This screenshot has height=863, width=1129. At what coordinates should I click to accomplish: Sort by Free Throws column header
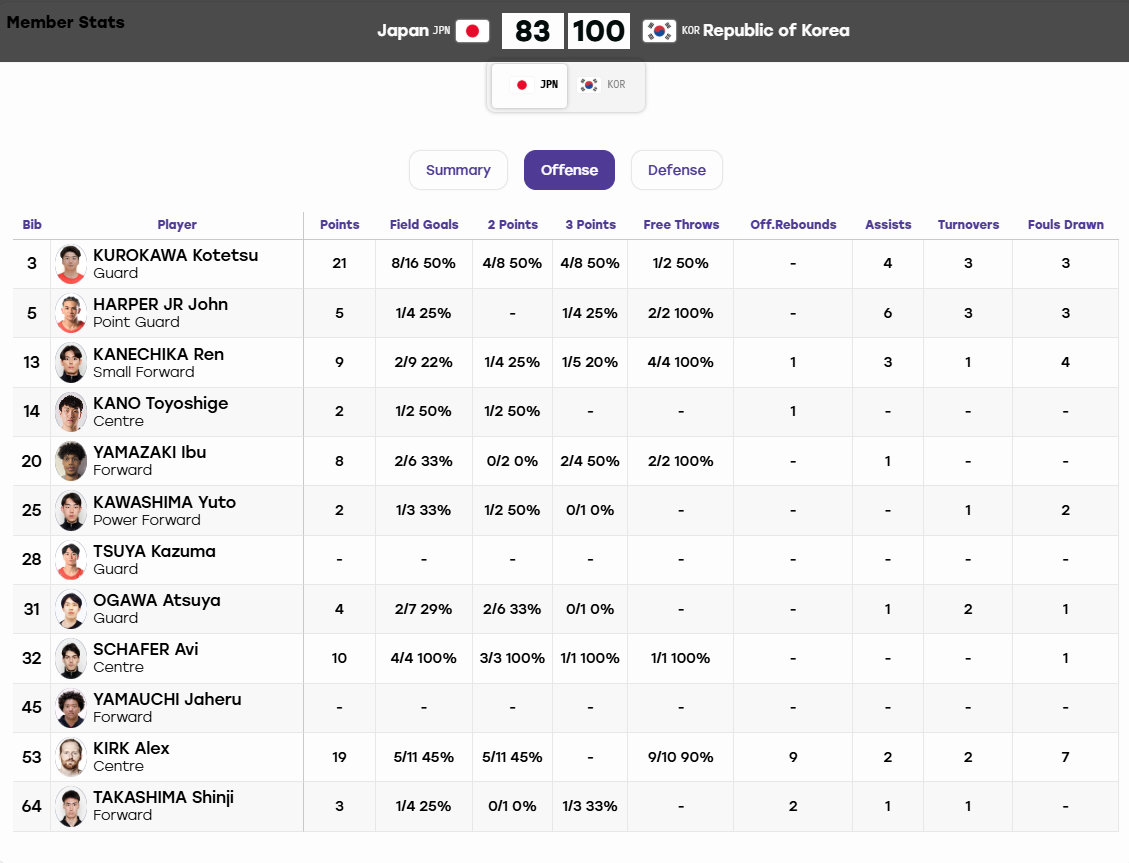click(681, 225)
